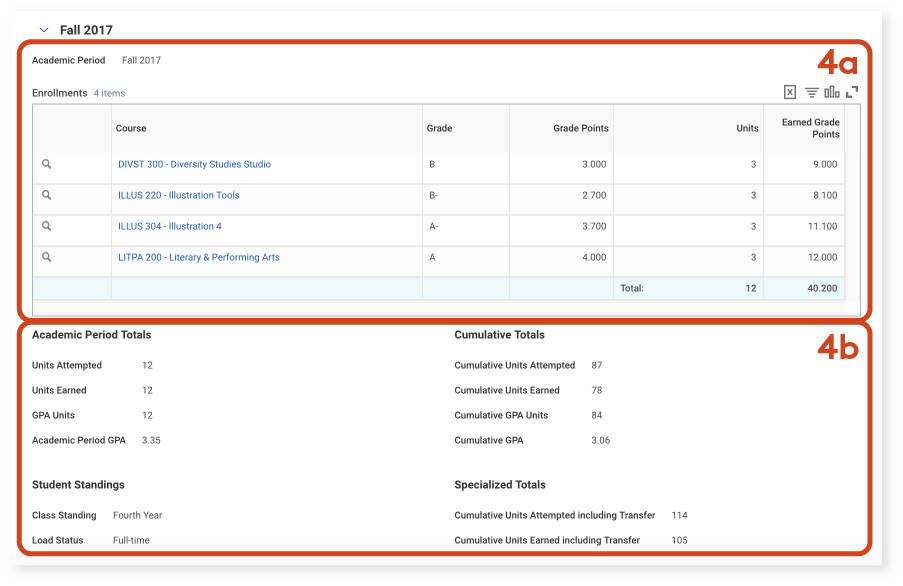Open details for the DIVST 300 row
Screen dimensions: 903x586
click(46, 163)
